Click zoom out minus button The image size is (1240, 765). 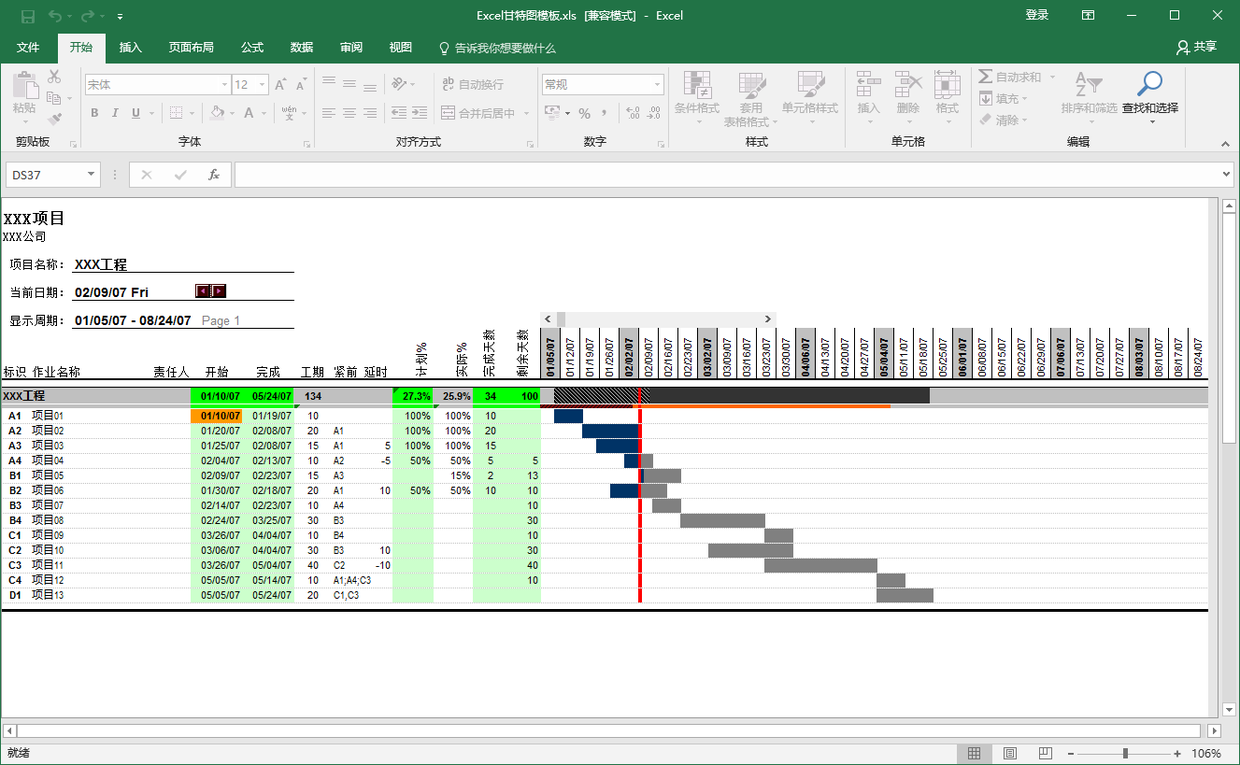click(x=1071, y=753)
